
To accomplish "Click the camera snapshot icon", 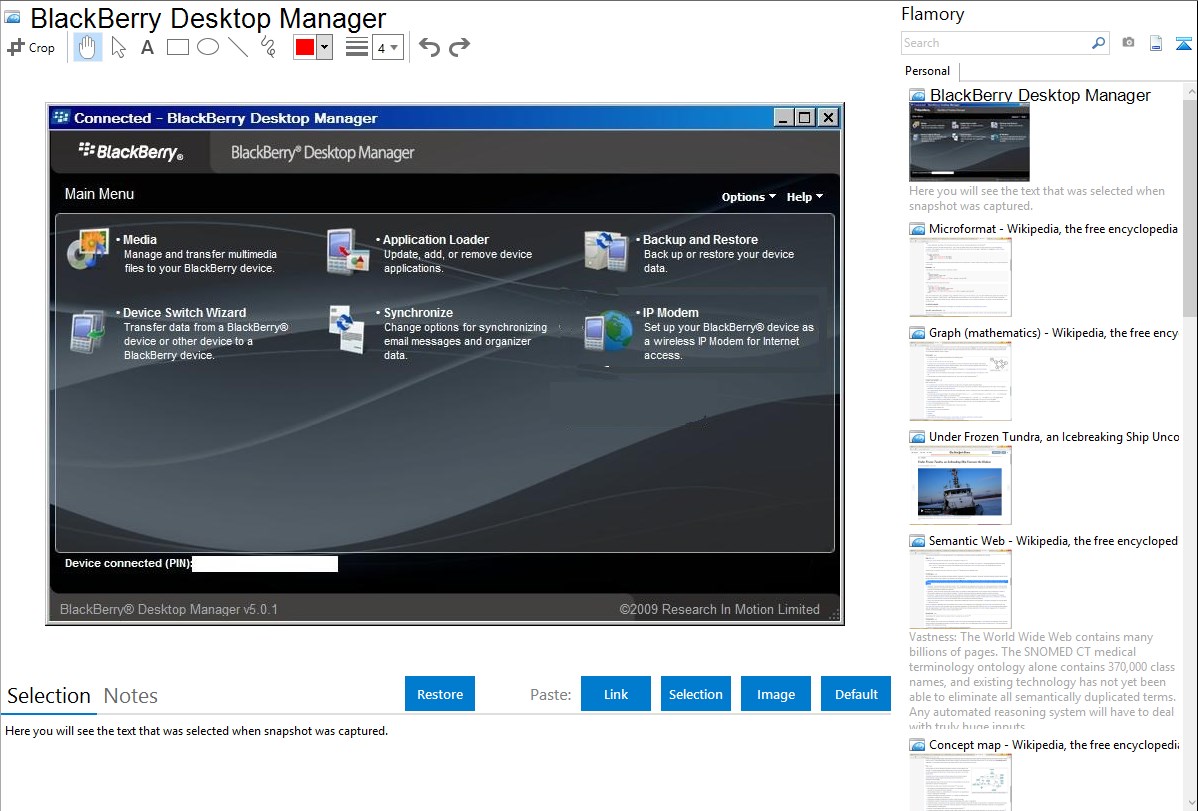I will pos(1128,43).
